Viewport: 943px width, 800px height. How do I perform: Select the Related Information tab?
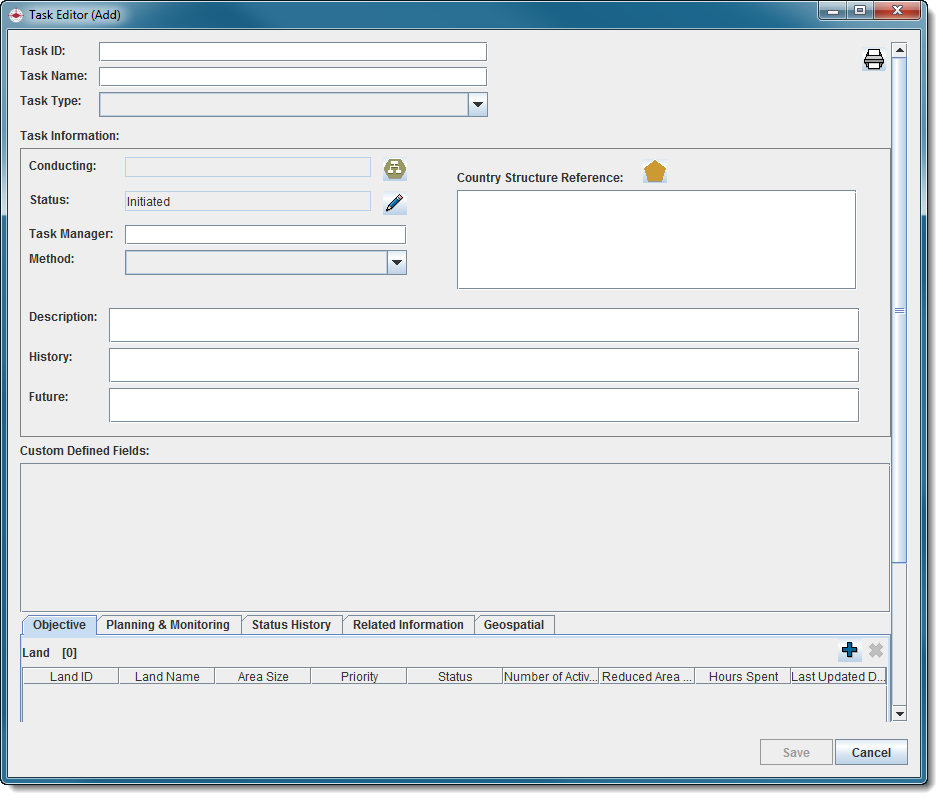point(408,625)
